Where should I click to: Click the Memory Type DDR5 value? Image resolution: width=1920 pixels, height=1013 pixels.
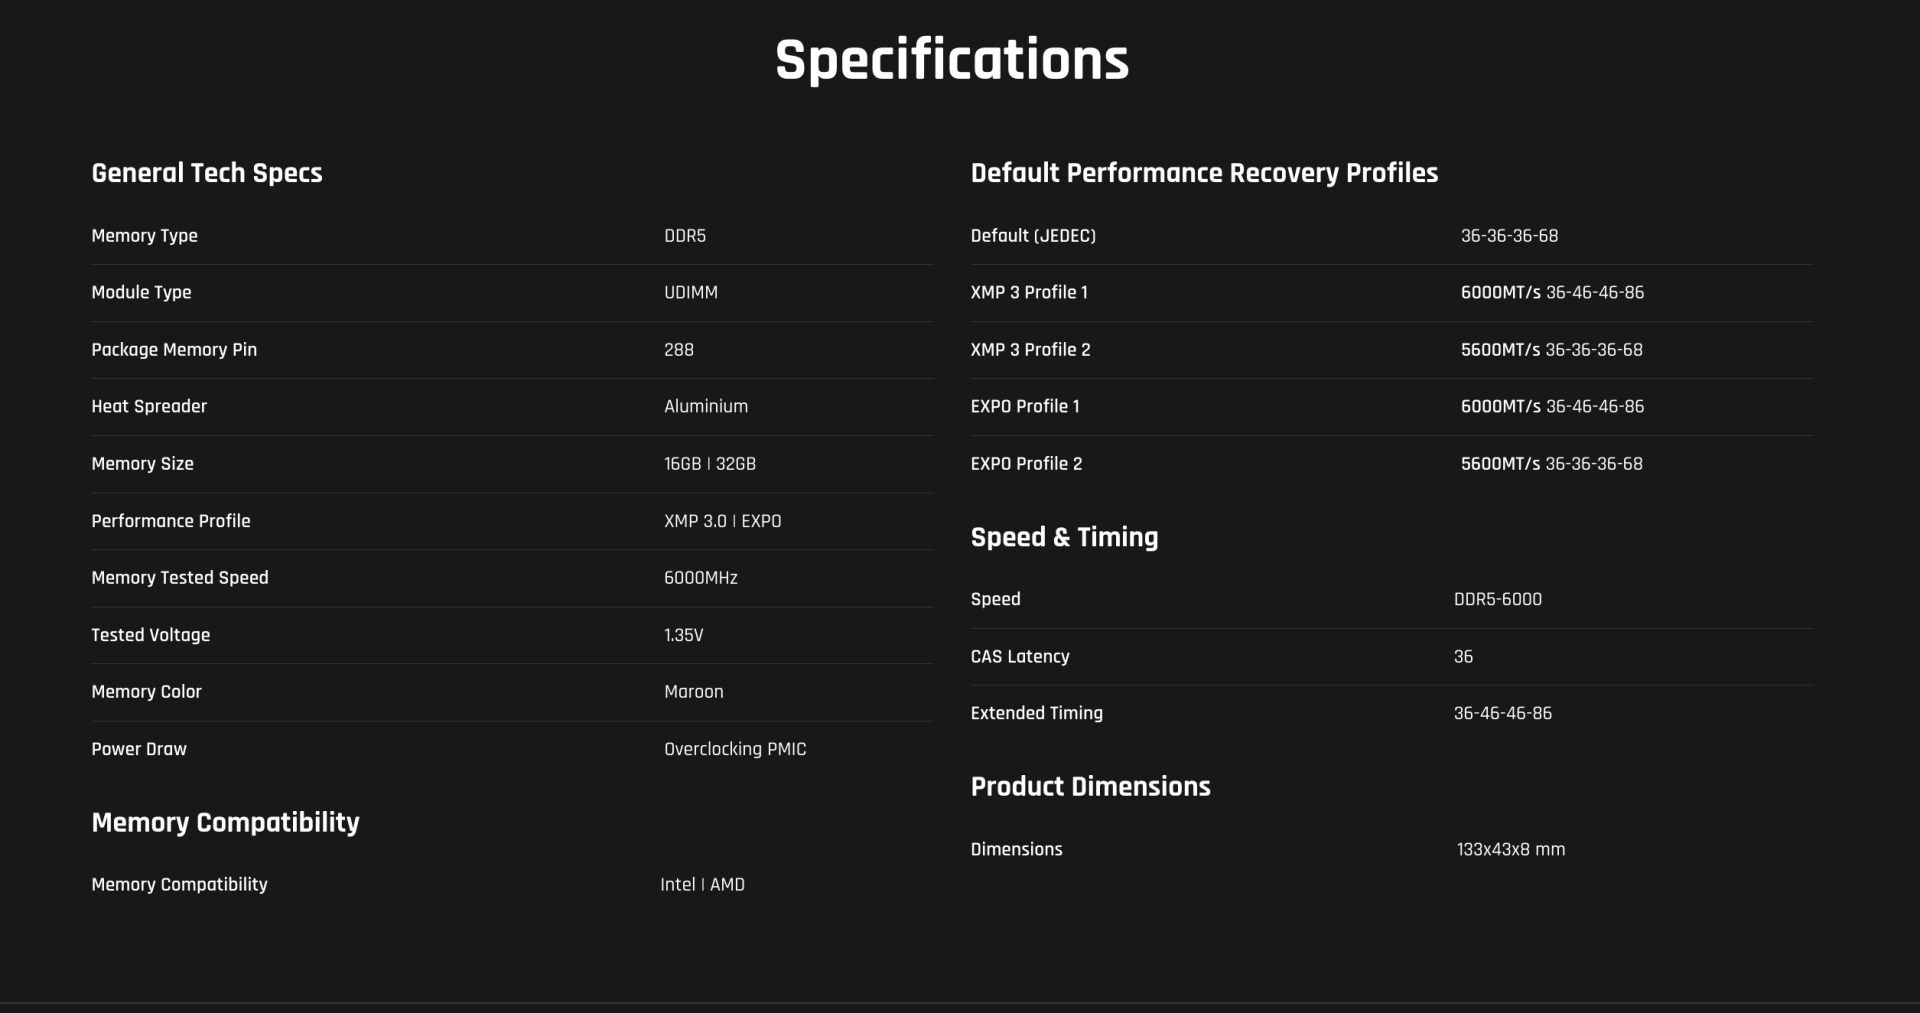click(685, 236)
